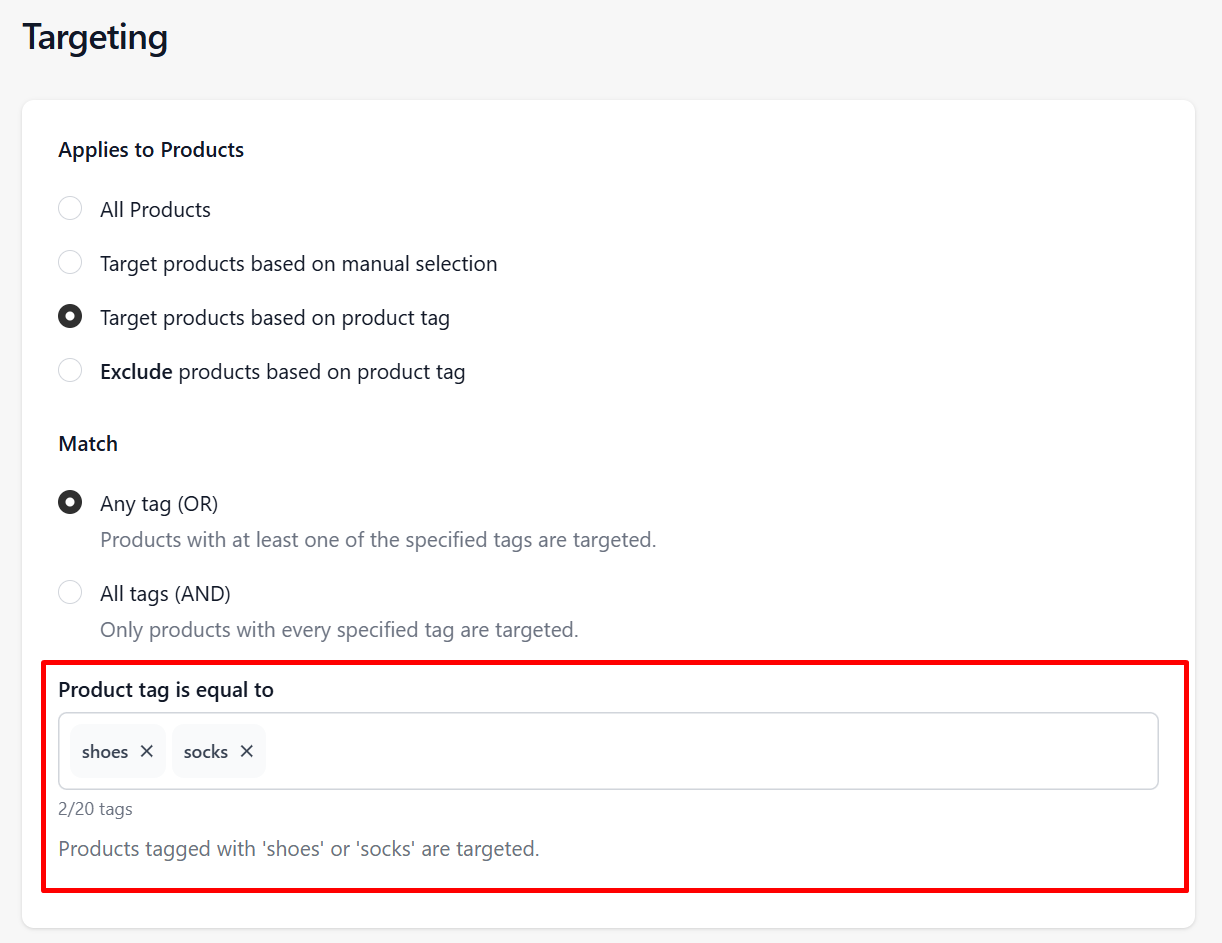This screenshot has height=943, width=1222.
Task: Choose target products based on manual selection
Action: [x=70, y=263]
